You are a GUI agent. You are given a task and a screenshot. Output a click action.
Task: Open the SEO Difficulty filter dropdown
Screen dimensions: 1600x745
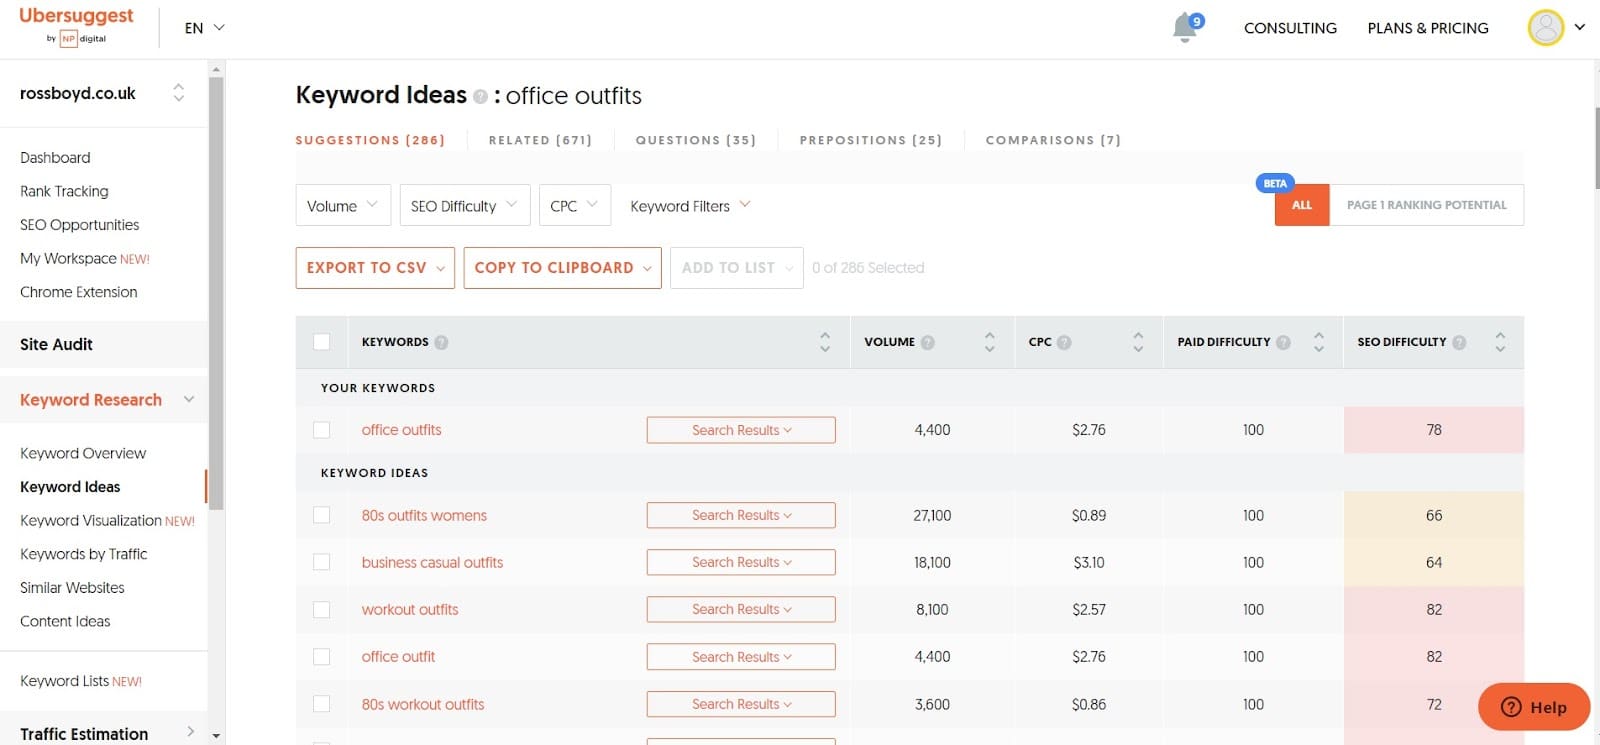(x=464, y=206)
